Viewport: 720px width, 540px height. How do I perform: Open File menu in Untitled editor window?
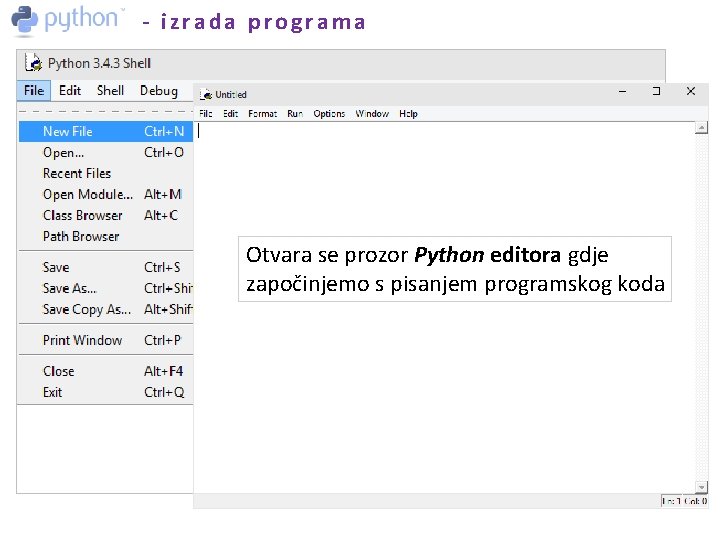[x=205, y=113]
